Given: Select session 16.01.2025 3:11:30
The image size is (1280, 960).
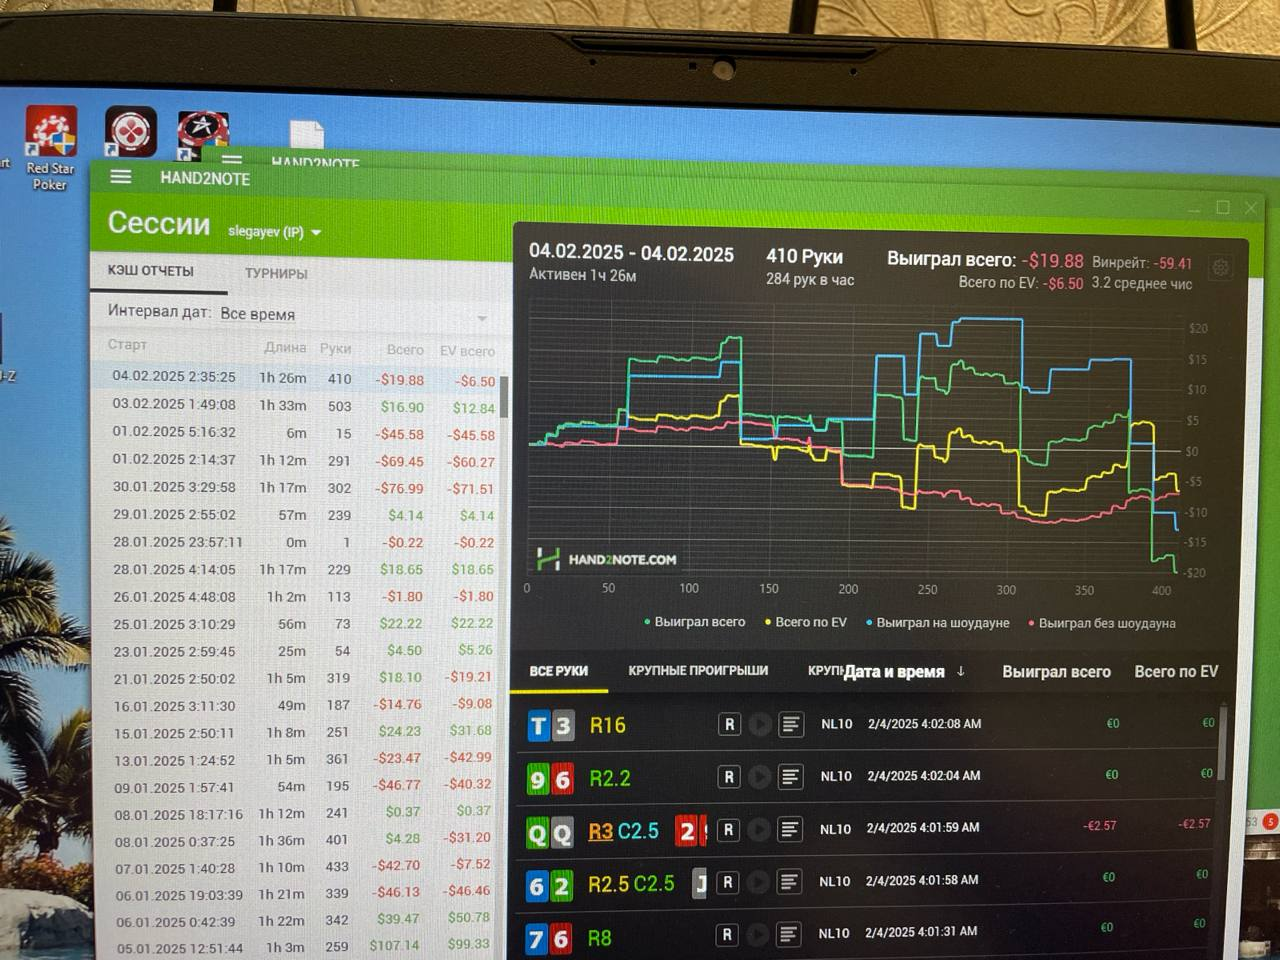Looking at the screenshot, I should [301, 705].
